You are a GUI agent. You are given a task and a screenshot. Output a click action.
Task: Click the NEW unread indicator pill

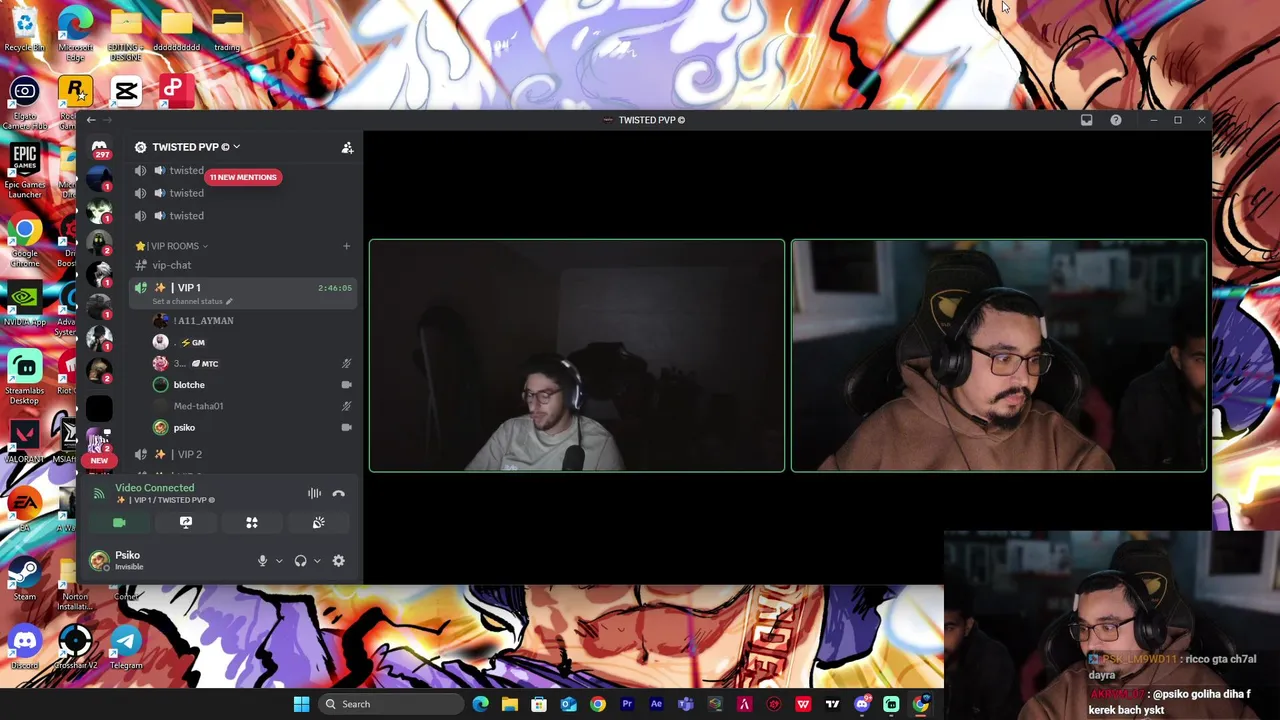99,461
